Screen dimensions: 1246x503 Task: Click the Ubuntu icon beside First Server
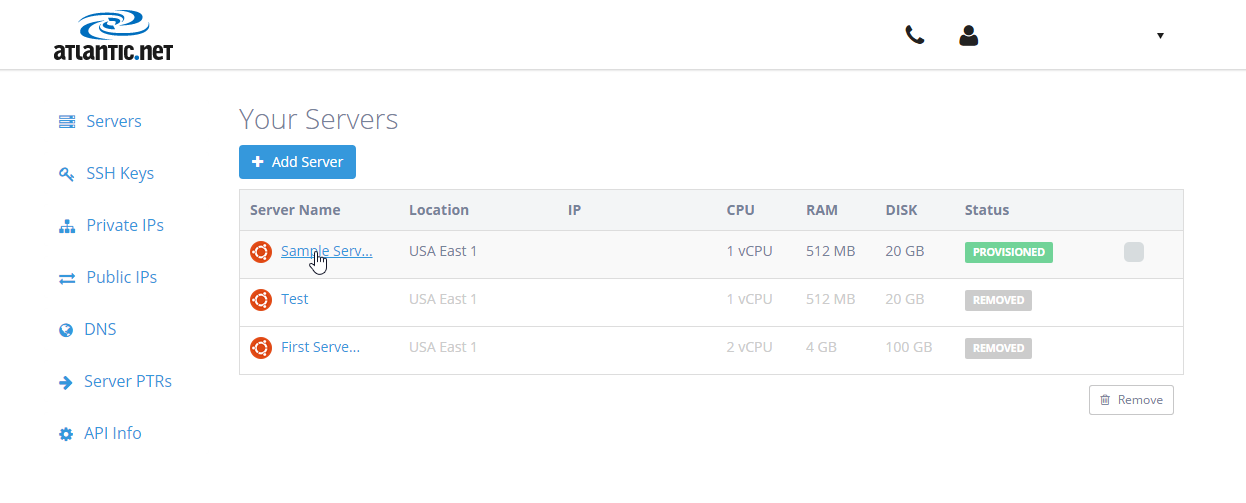click(x=261, y=347)
